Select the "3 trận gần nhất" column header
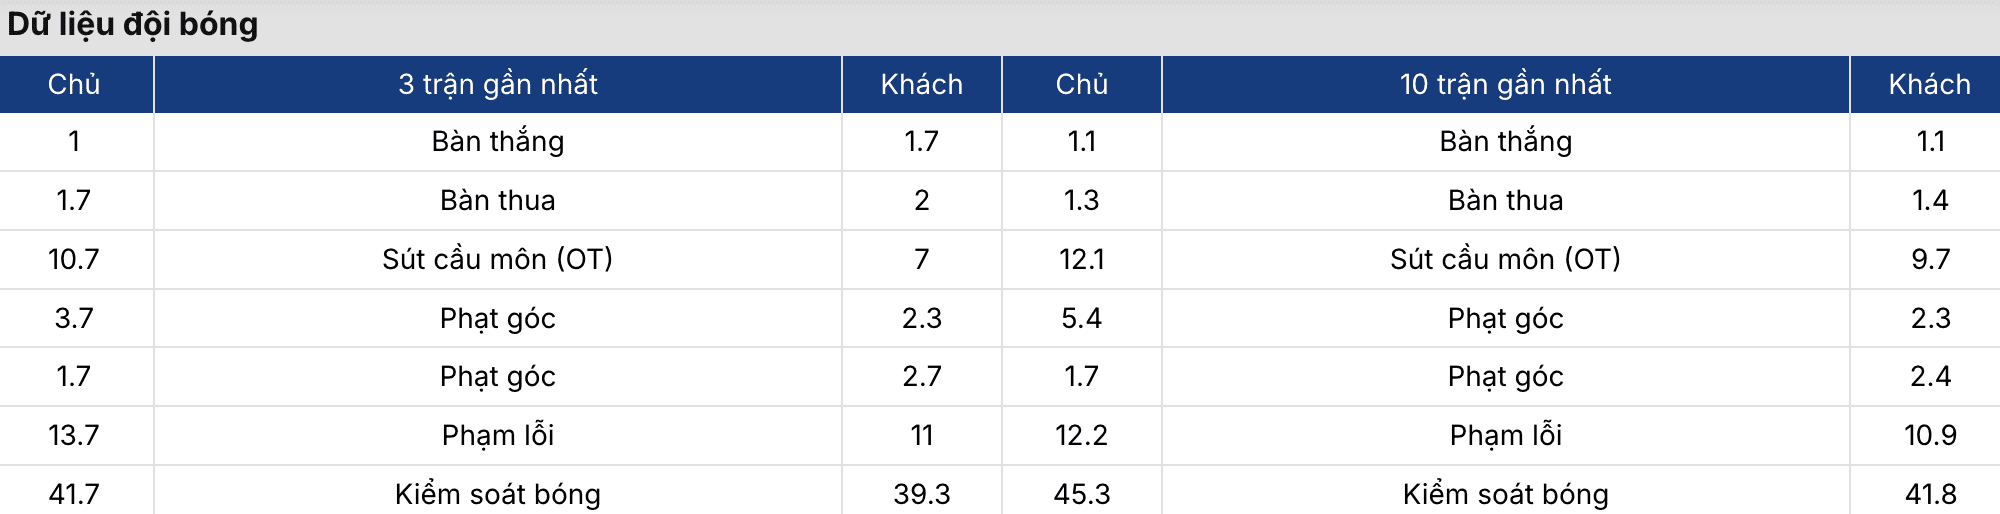2000x514 pixels. (x=497, y=84)
